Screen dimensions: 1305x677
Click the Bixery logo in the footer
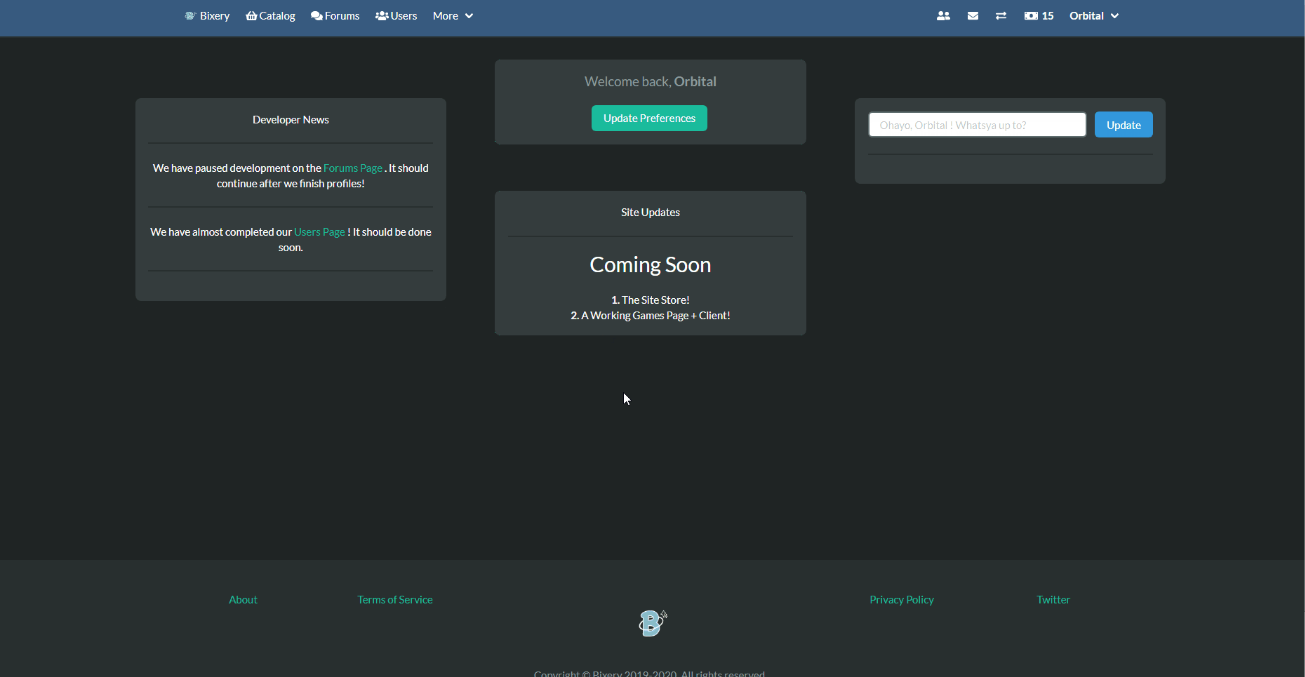652,623
